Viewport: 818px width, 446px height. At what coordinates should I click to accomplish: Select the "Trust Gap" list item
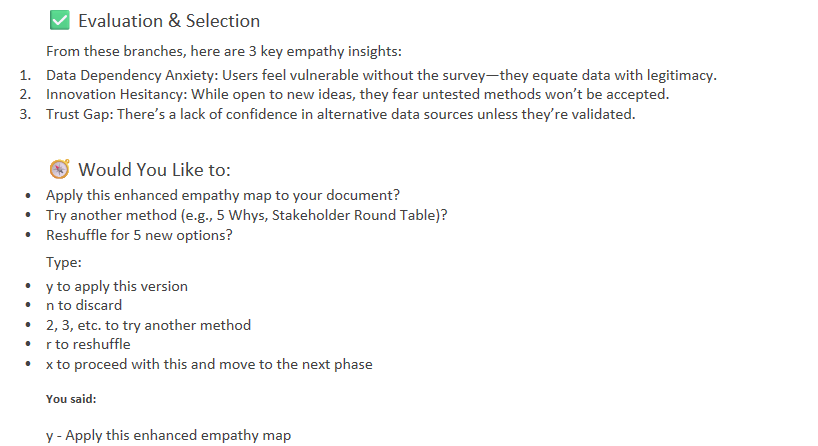pos(340,114)
